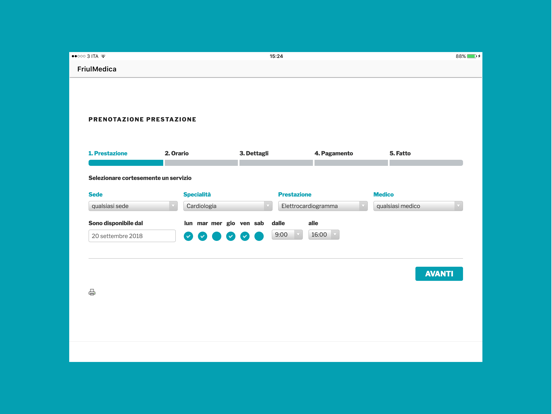Change the alle end time dropdown
Viewport: 552px width, 414px height.
(x=324, y=234)
